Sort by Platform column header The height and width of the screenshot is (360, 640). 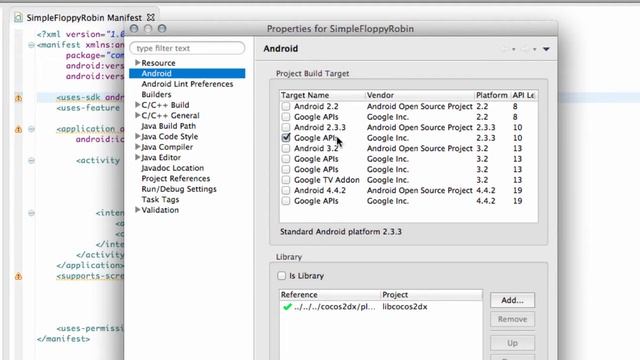[492, 95]
